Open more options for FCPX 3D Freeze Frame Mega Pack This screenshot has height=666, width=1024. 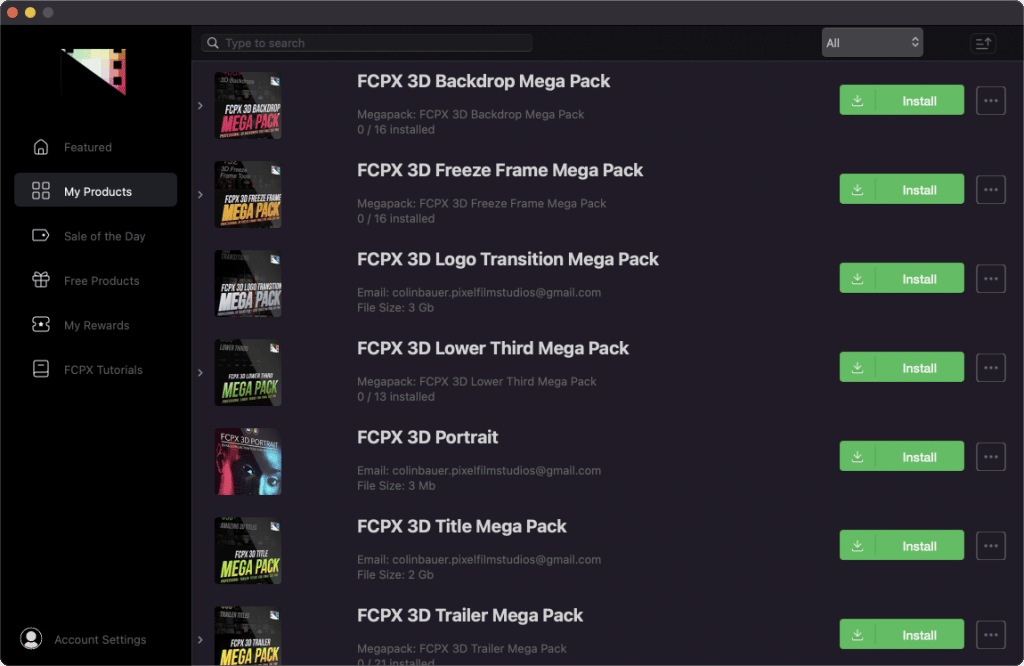click(x=991, y=189)
